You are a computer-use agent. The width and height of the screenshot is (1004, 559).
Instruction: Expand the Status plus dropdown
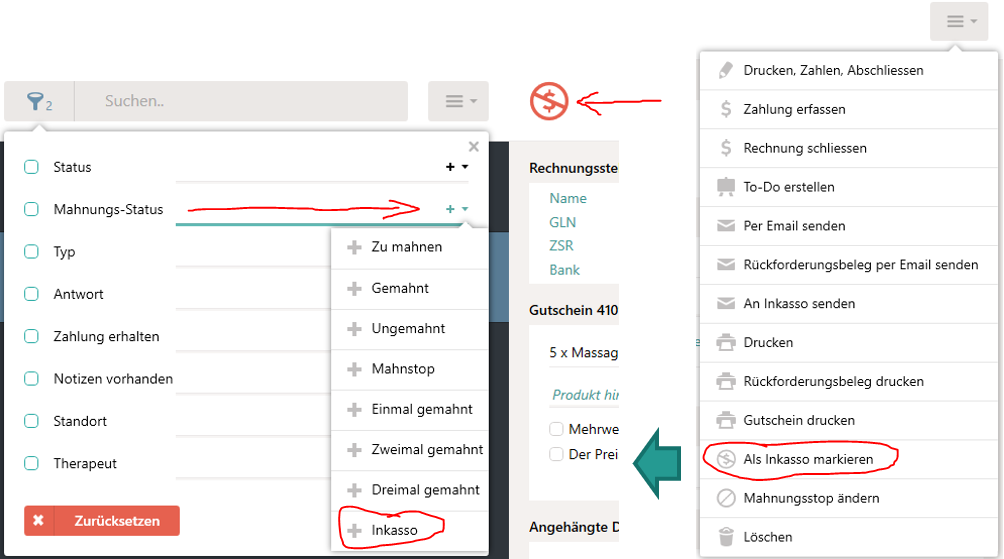click(x=457, y=166)
